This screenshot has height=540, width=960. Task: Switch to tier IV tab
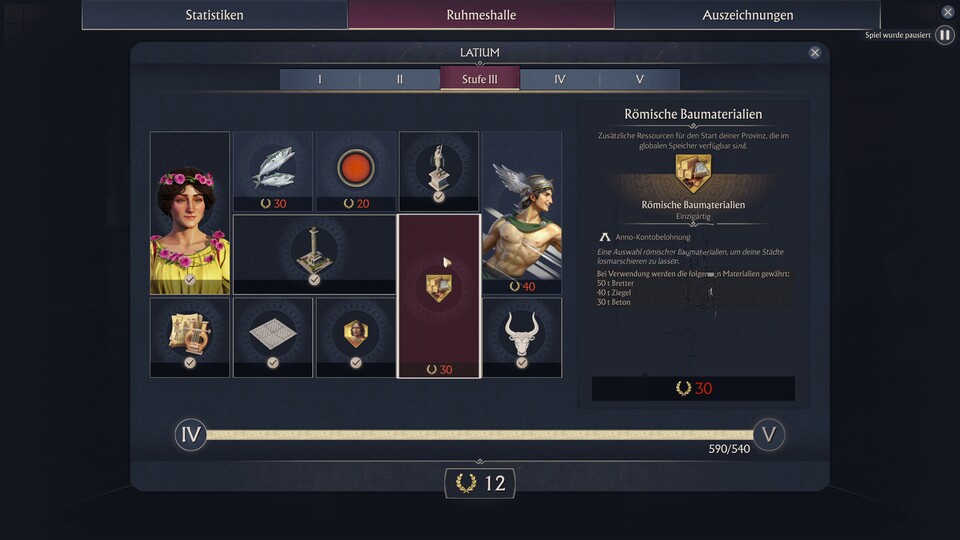(x=560, y=79)
